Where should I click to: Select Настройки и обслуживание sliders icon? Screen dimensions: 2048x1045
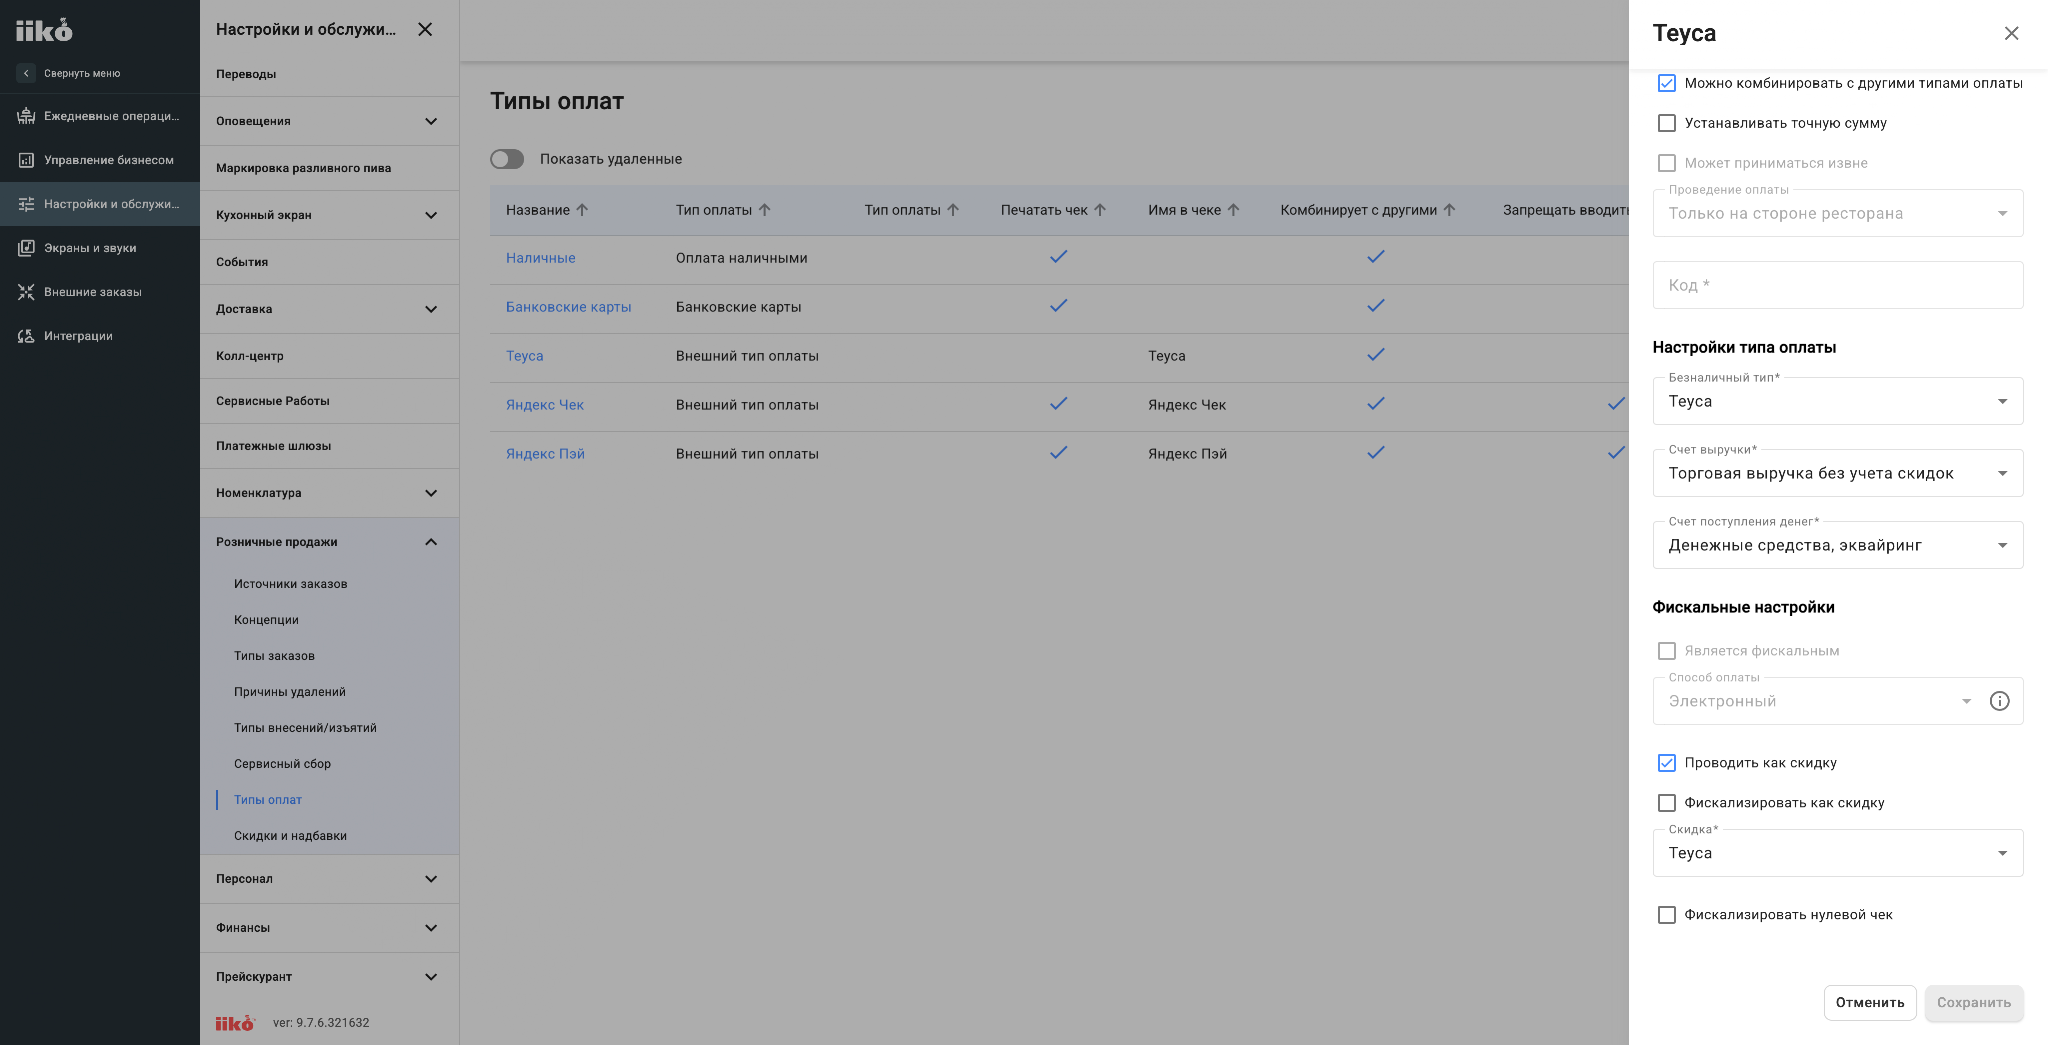click(26, 204)
